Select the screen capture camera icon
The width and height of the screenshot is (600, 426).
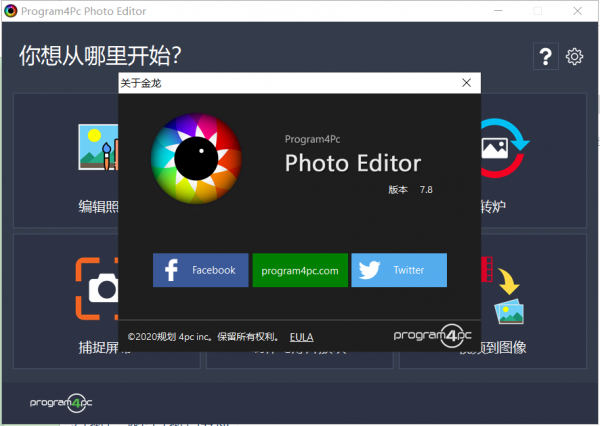coord(97,289)
